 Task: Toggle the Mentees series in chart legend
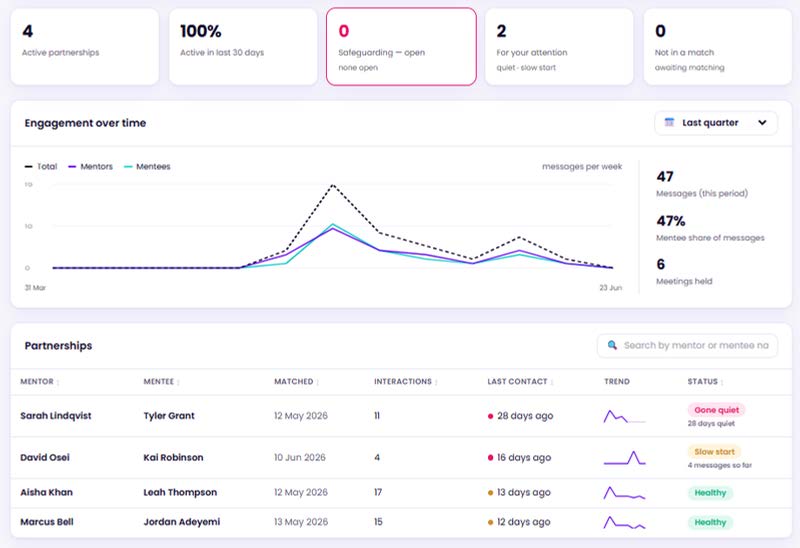point(147,166)
